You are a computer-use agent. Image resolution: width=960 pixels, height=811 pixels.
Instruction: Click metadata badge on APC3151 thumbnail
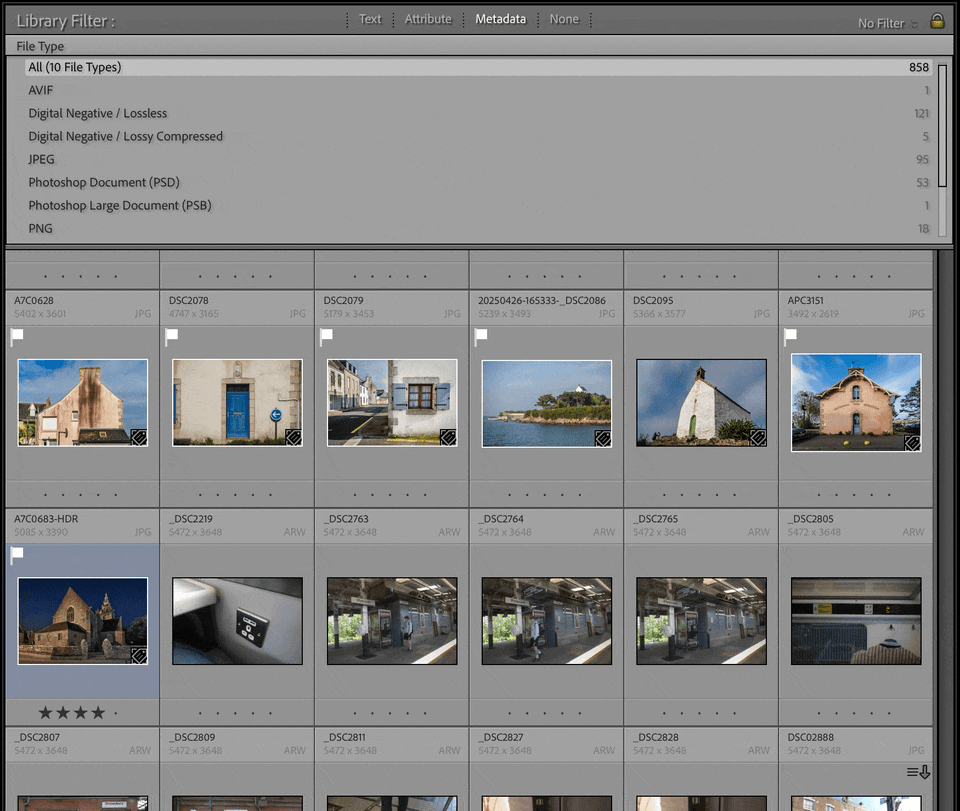click(x=912, y=443)
